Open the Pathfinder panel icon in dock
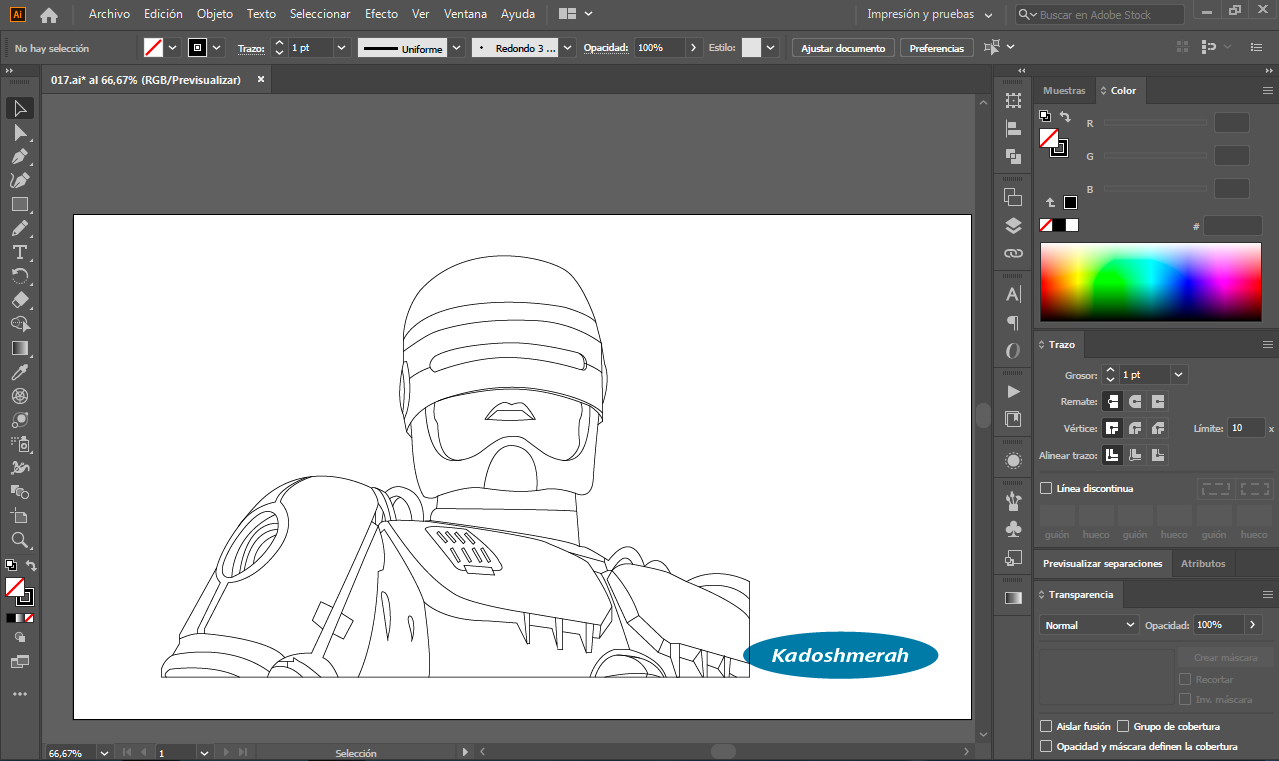This screenshot has height=761, width=1279. [1013, 156]
